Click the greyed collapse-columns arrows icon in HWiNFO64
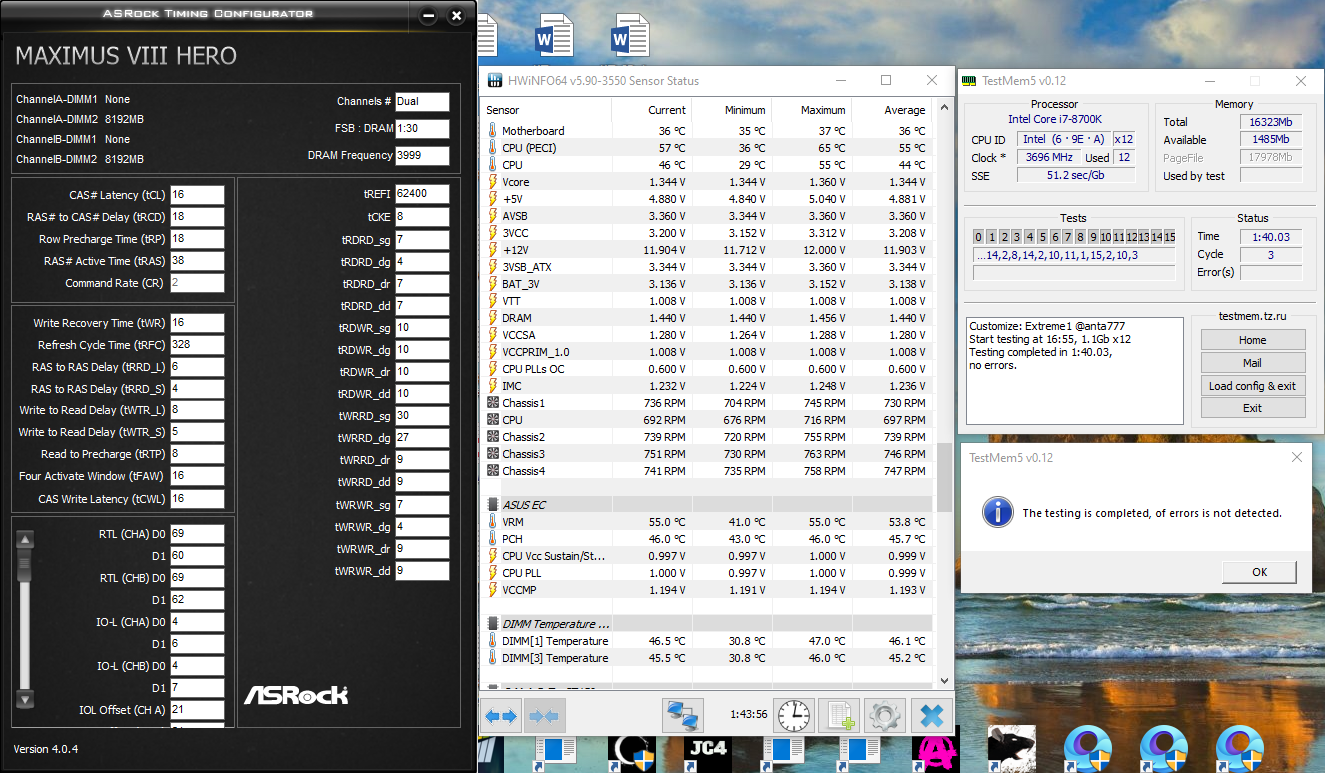1325x773 pixels. pos(545,716)
